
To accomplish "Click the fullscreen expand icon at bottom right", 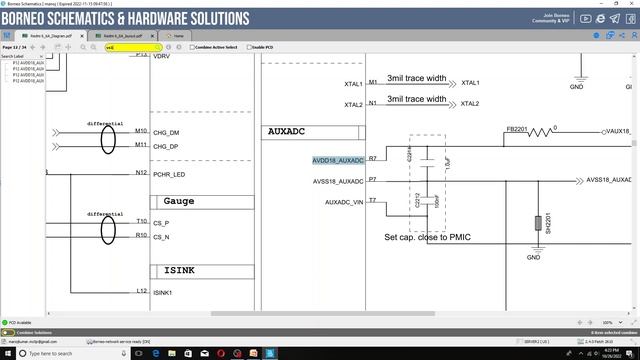I will [x=633, y=322].
